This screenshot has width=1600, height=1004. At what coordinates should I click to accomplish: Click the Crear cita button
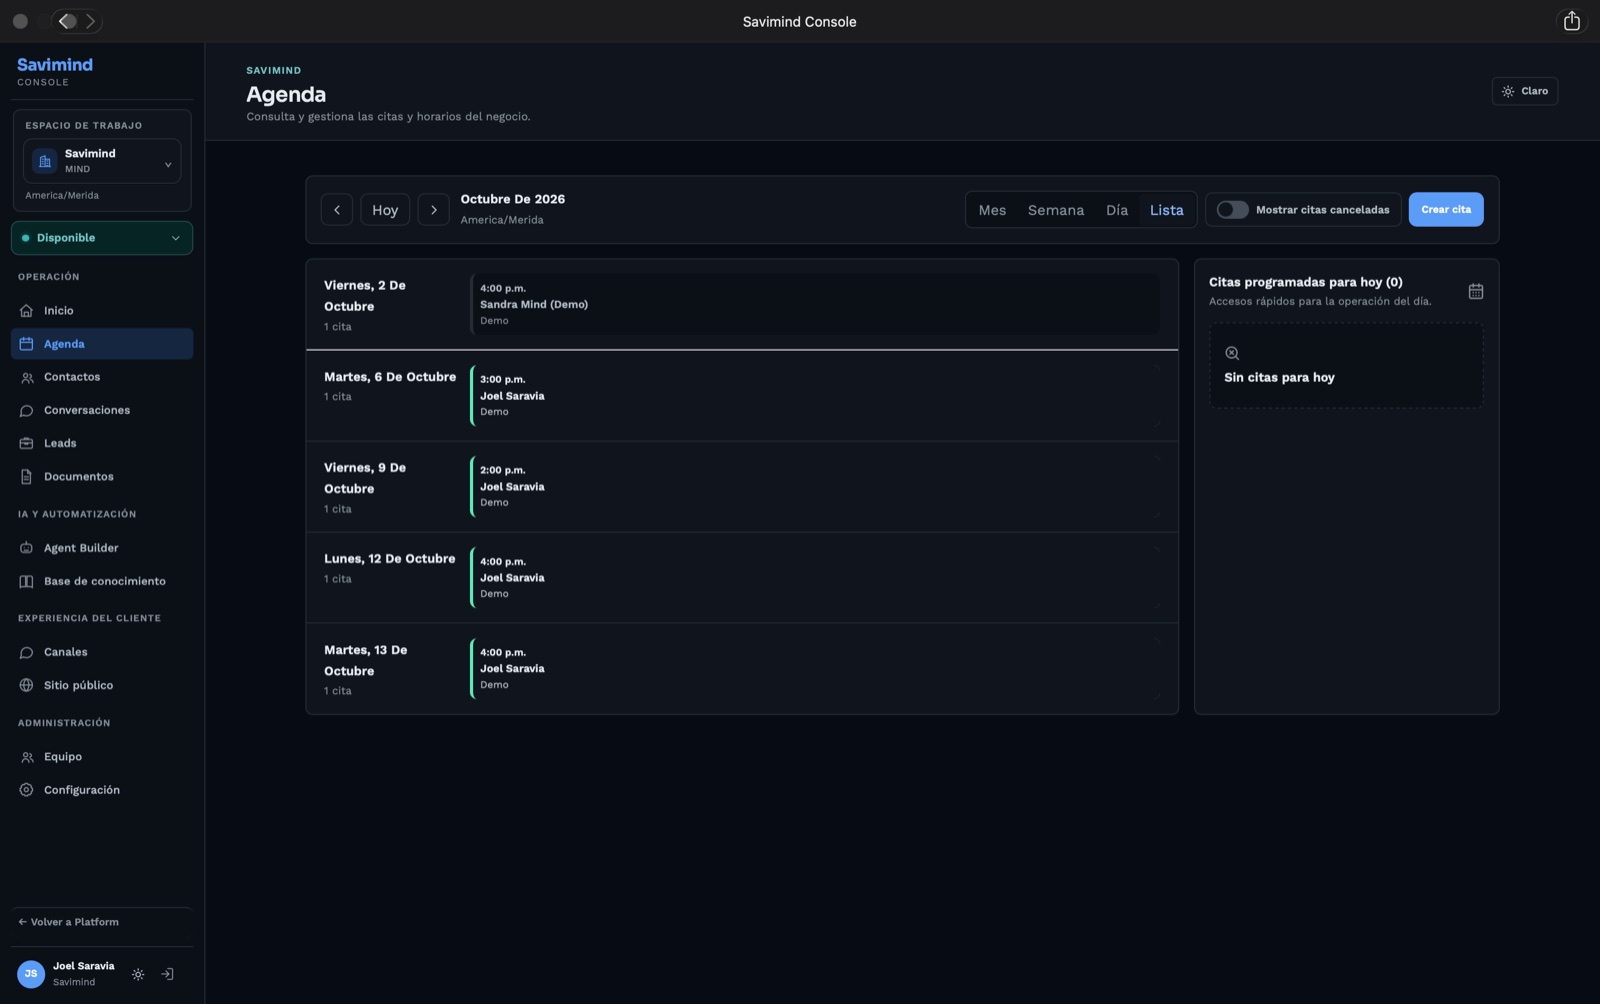(1446, 210)
